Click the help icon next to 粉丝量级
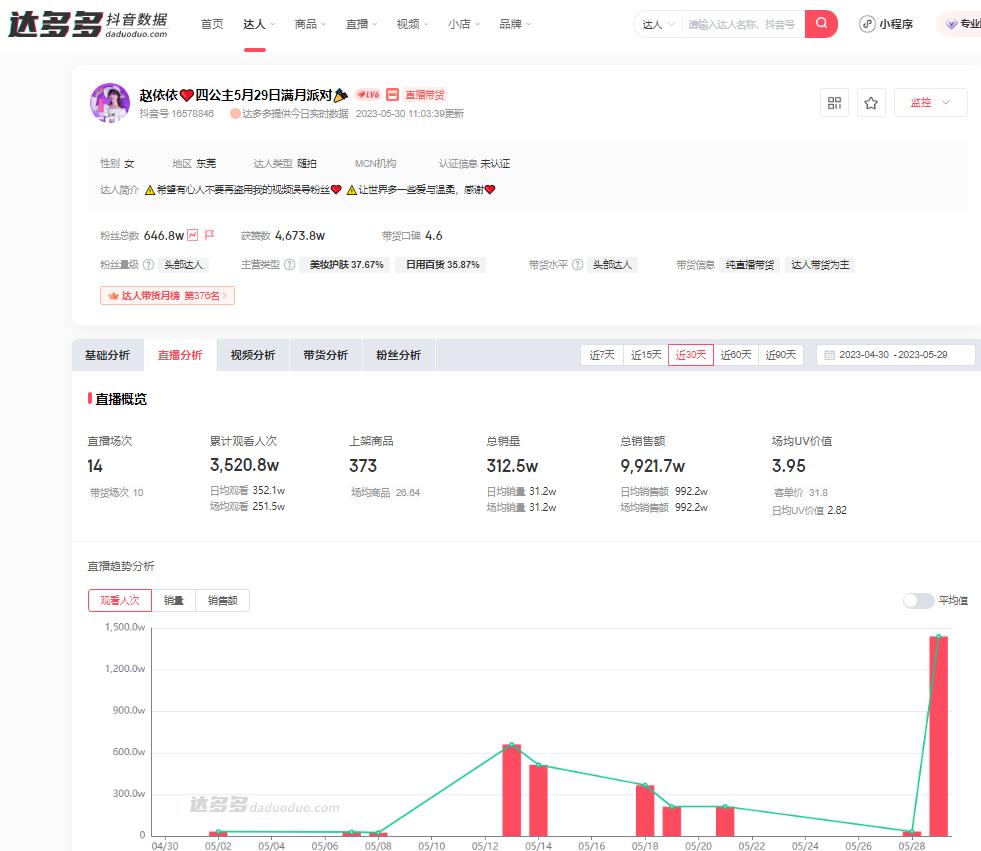The width and height of the screenshot is (981, 851). click(x=148, y=263)
